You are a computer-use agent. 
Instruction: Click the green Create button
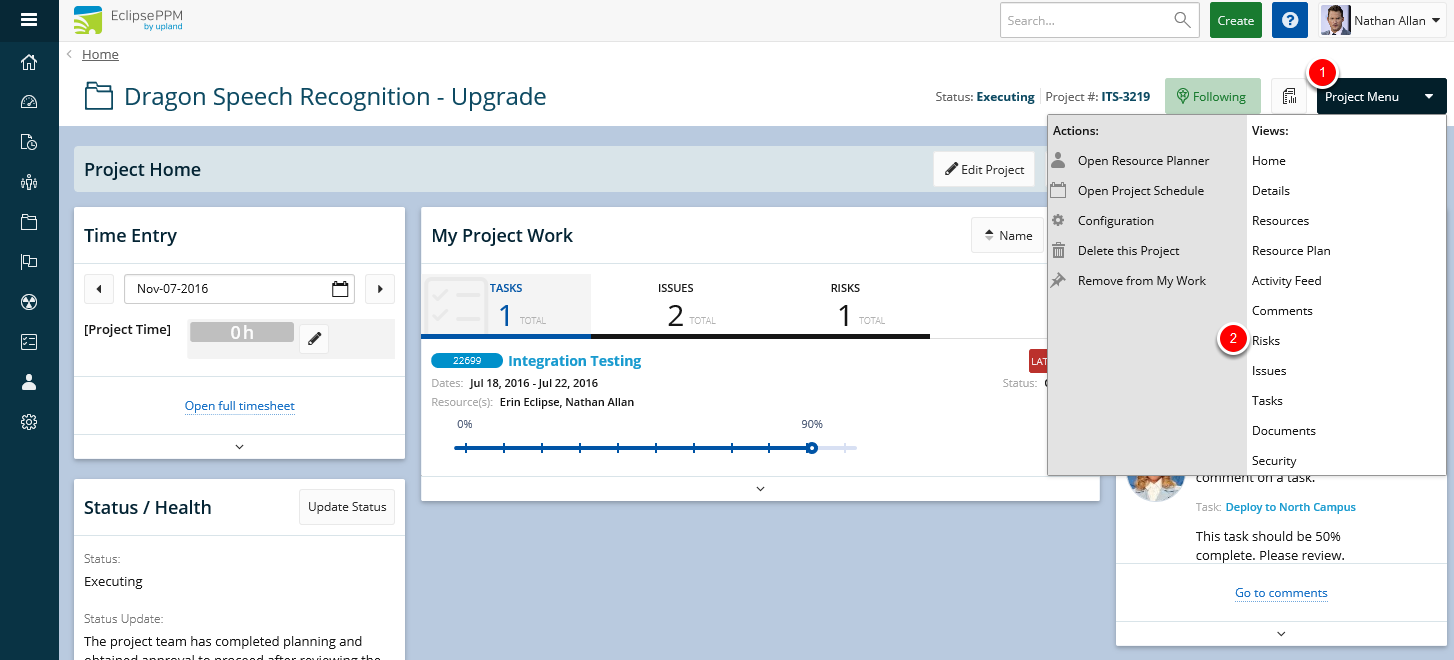tap(1236, 20)
